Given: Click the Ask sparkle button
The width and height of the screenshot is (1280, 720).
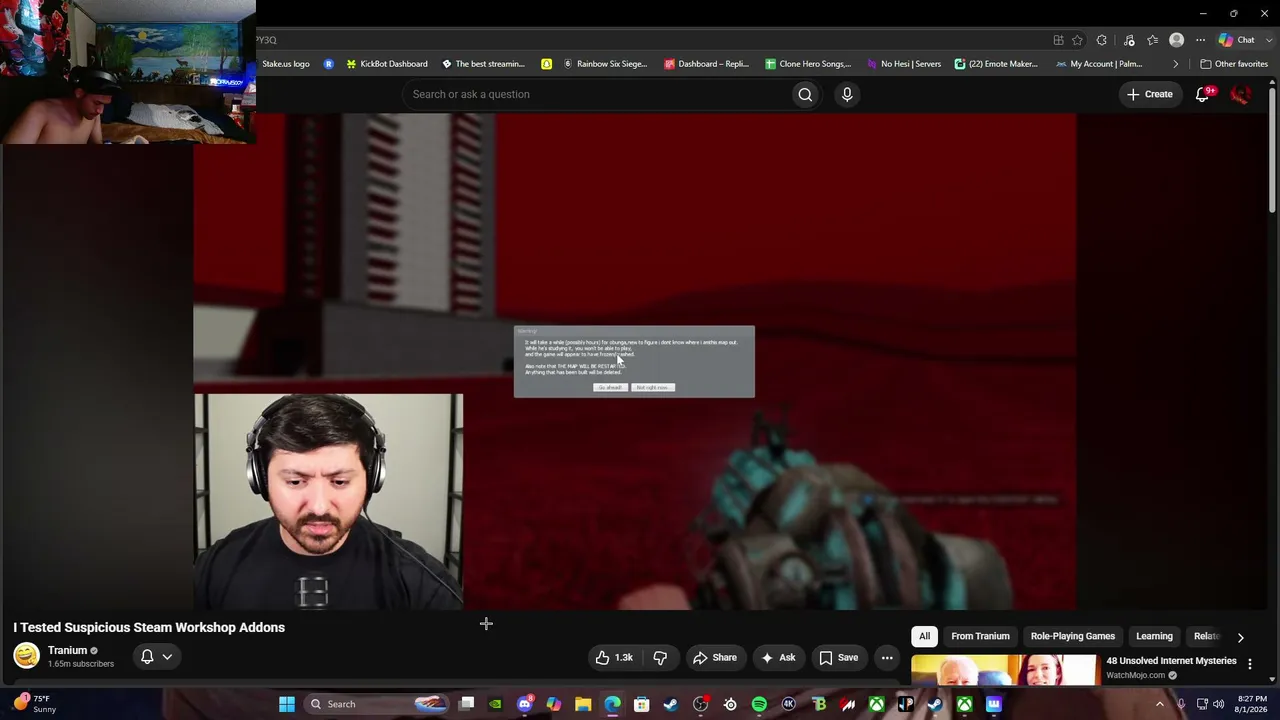Looking at the screenshot, I should 778,657.
